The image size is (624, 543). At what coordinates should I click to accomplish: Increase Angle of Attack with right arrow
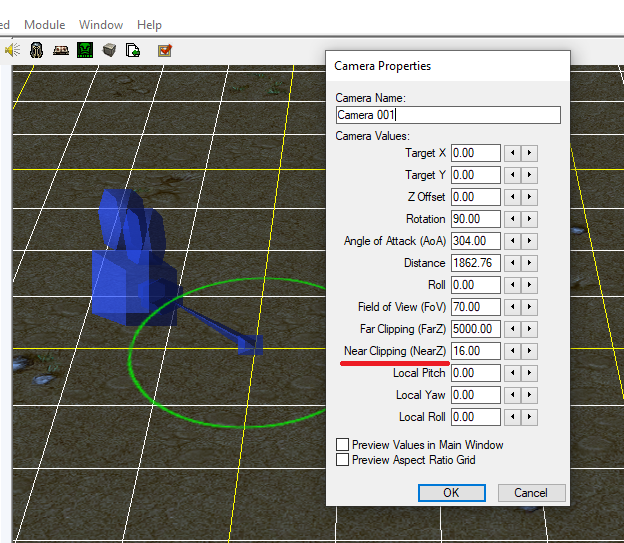529,241
